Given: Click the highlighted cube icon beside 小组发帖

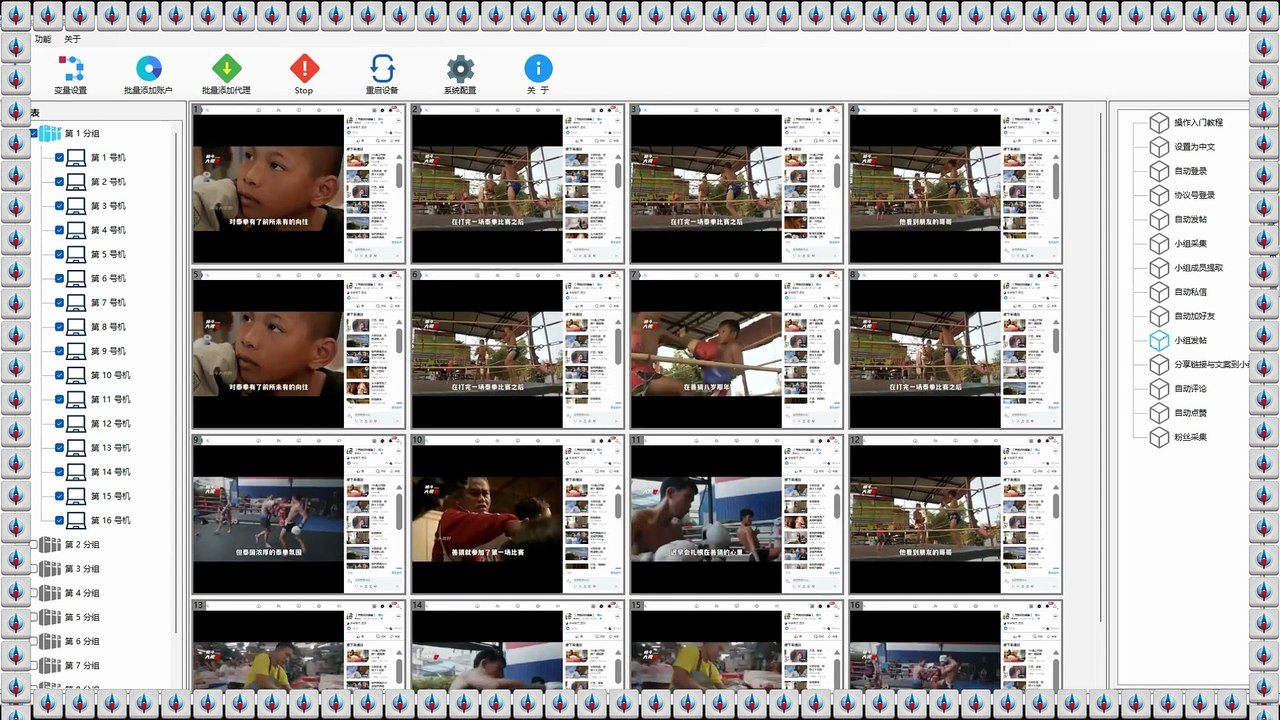Looking at the screenshot, I should 1159,340.
